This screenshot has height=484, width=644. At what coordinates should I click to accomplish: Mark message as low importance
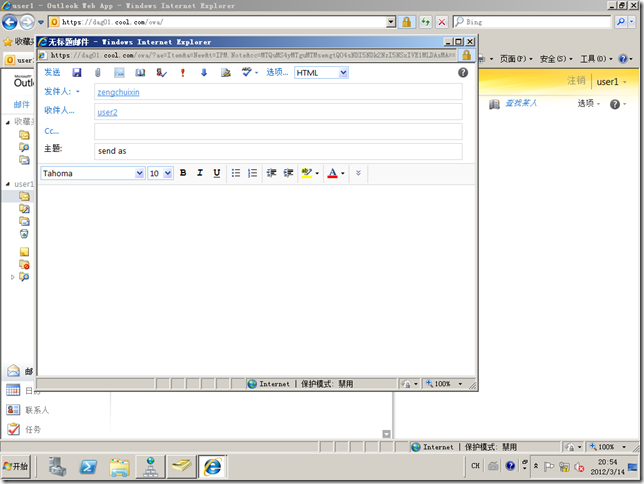(x=204, y=73)
